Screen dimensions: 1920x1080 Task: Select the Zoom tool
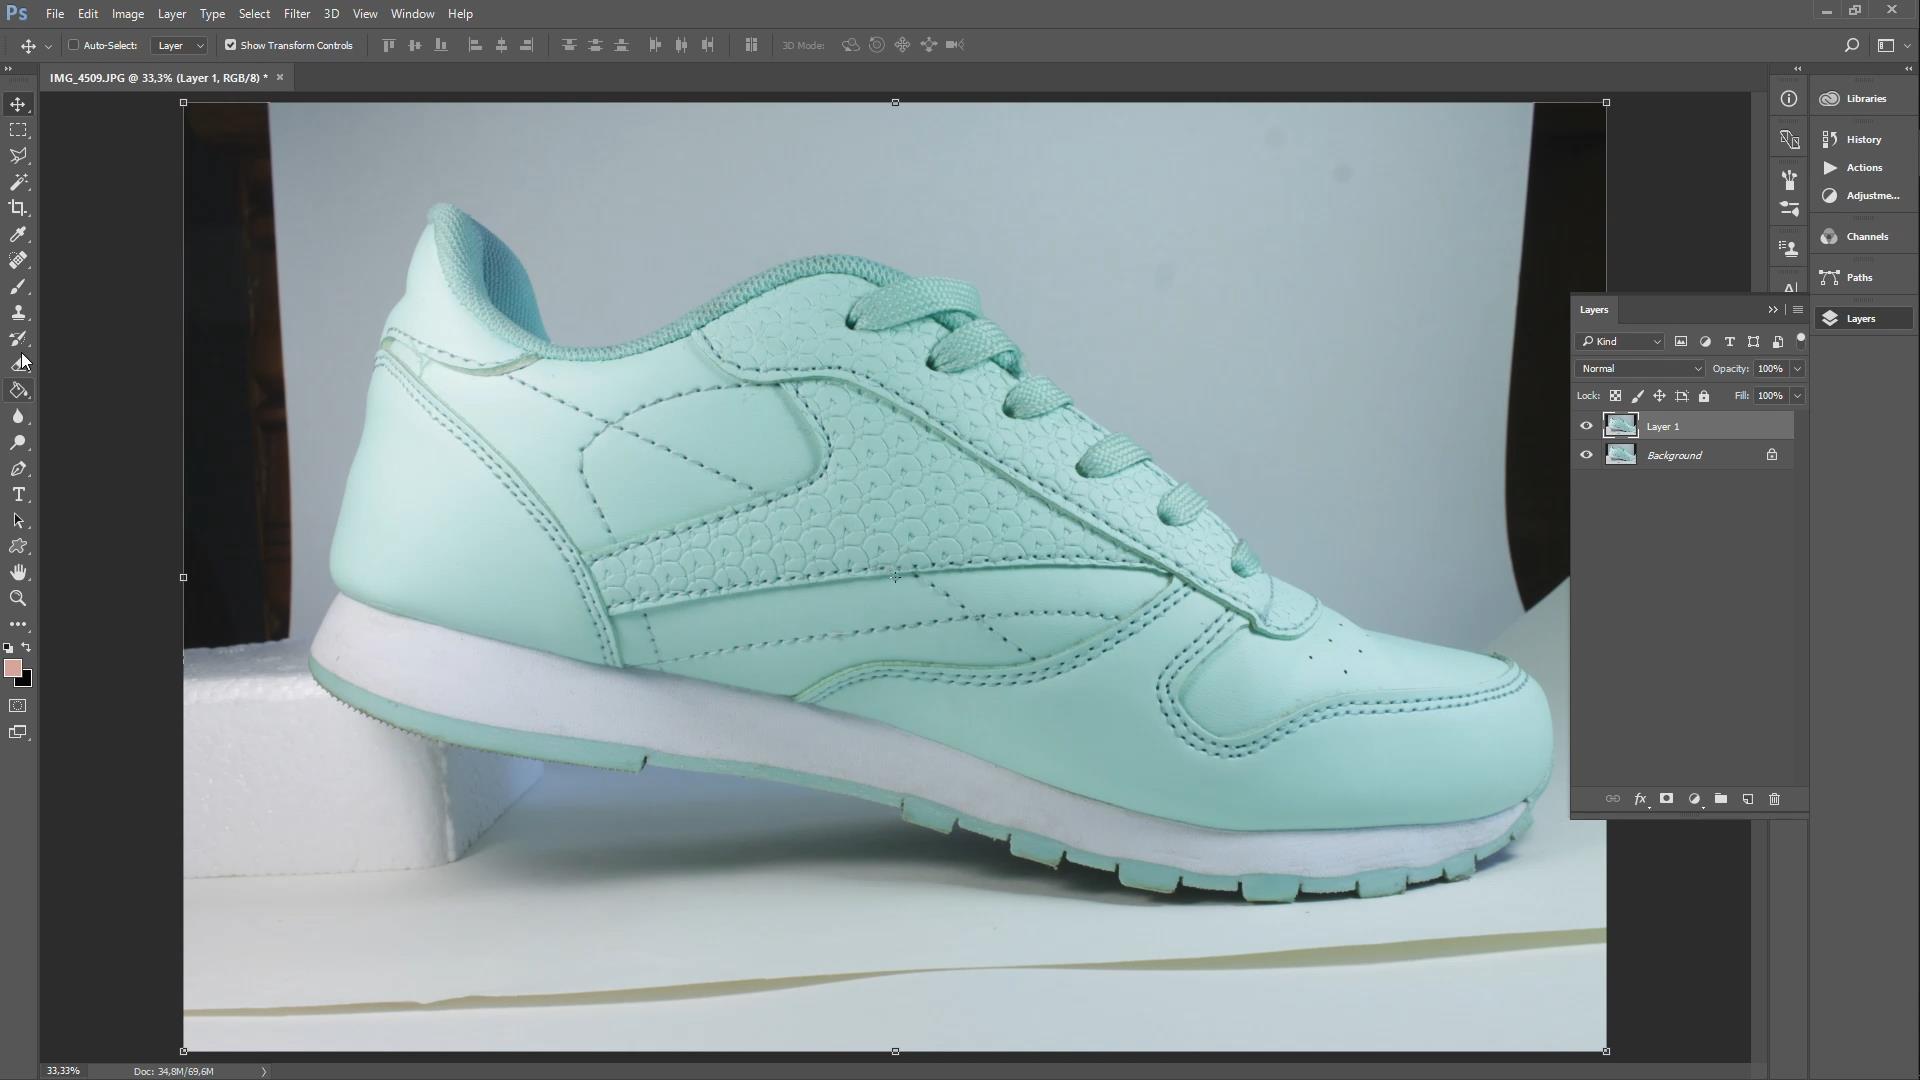click(18, 598)
